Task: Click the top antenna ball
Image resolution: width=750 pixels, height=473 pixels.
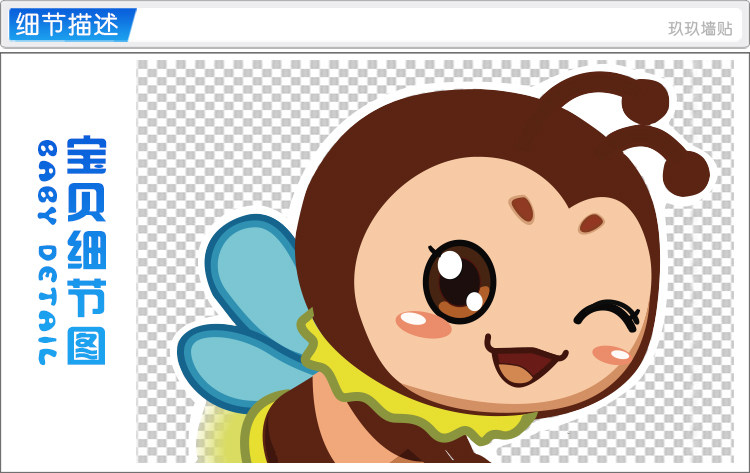Action: coord(646,101)
